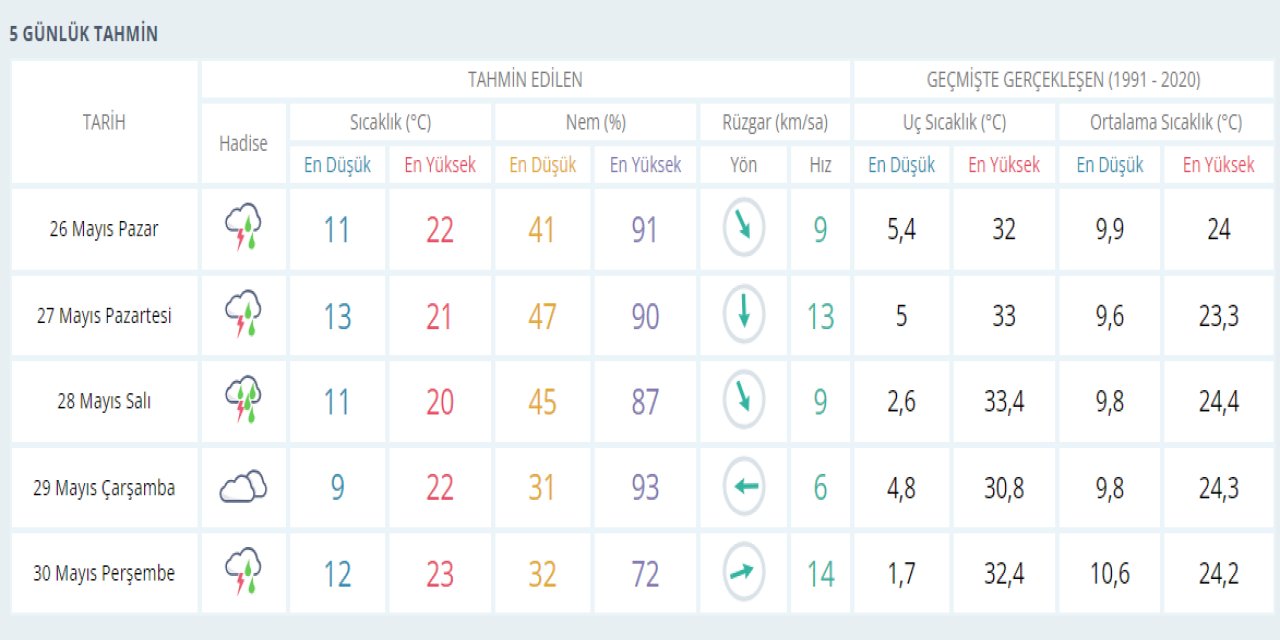Screen dimensions: 1280x640
Task: Expand the Nem (%) column group
Action: (x=593, y=122)
